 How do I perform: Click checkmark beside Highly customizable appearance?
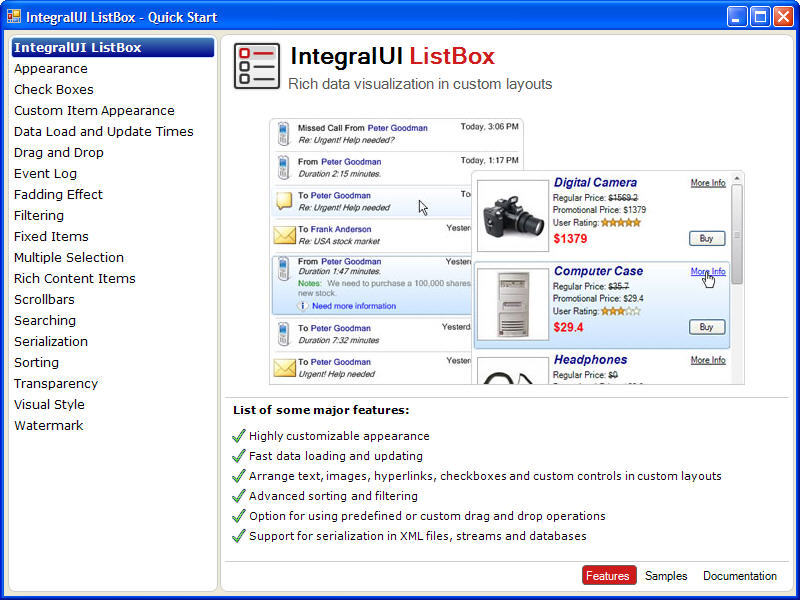239,435
